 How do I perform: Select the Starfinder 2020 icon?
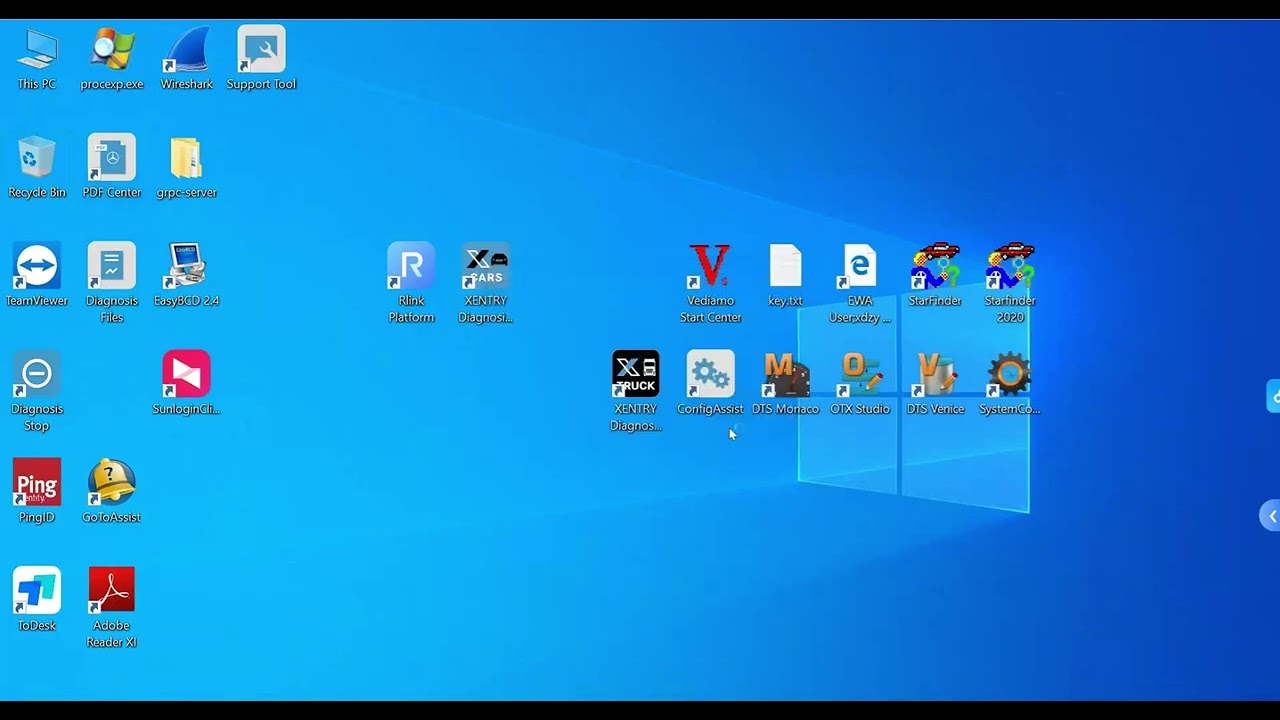1010,266
